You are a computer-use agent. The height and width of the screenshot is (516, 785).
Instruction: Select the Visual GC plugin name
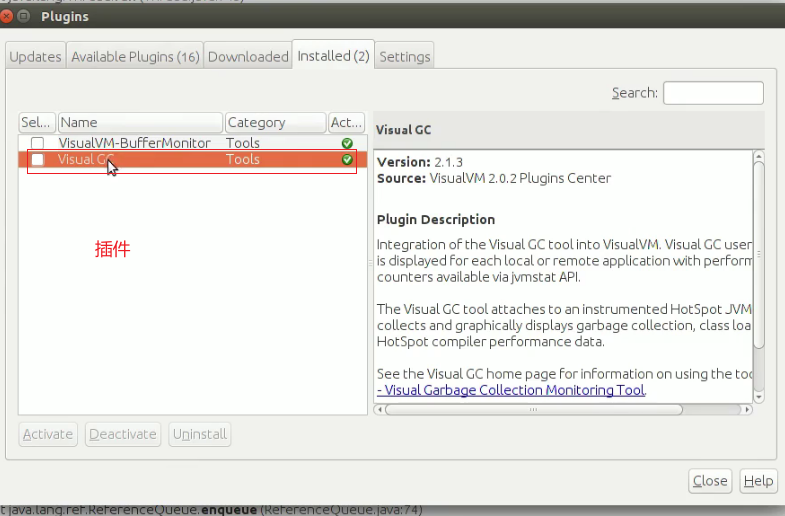coord(86,160)
